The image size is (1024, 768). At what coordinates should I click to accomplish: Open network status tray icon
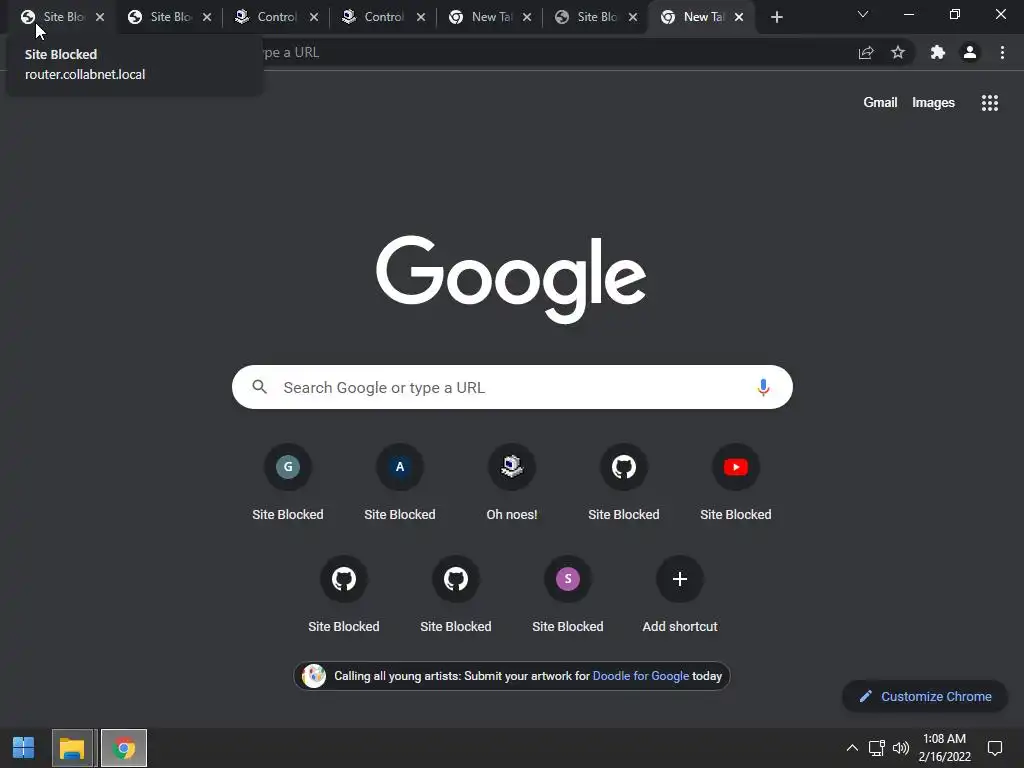click(876, 748)
